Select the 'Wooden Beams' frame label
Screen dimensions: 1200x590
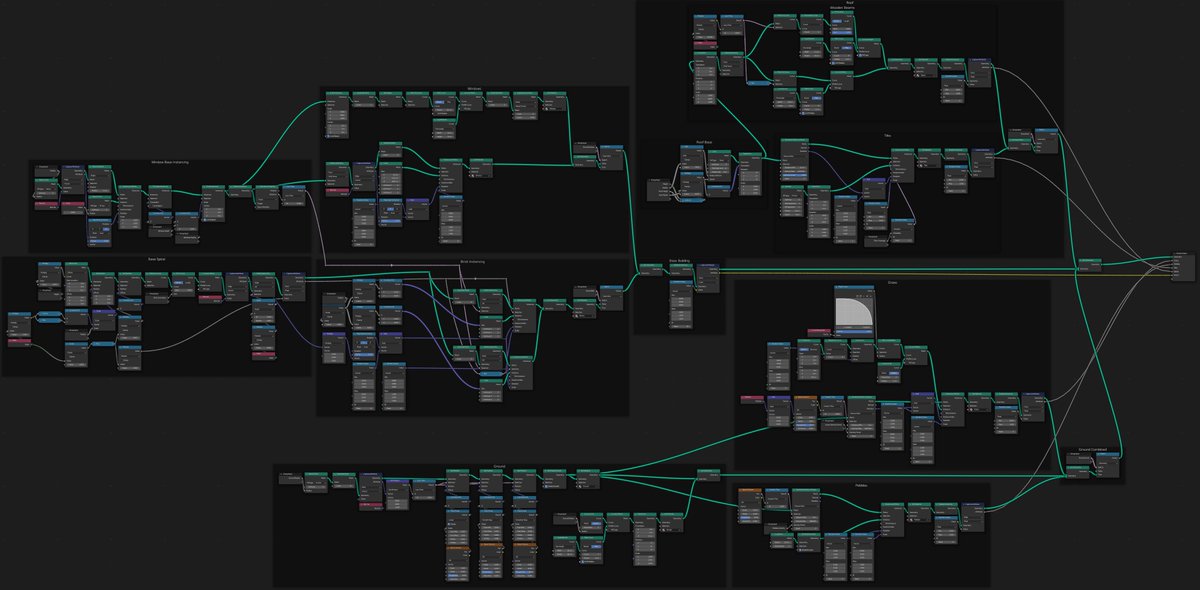[x=843, y=10]
